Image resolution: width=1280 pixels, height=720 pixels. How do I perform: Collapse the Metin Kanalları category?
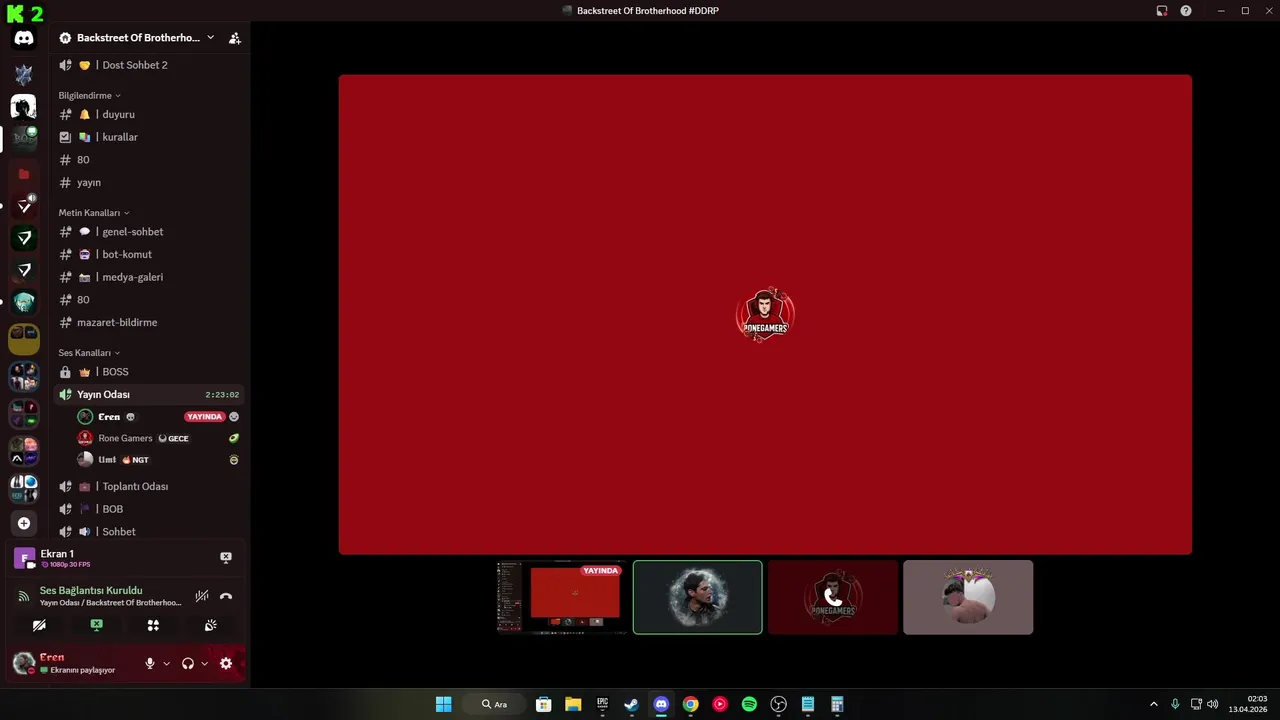[x=94, y=213]
